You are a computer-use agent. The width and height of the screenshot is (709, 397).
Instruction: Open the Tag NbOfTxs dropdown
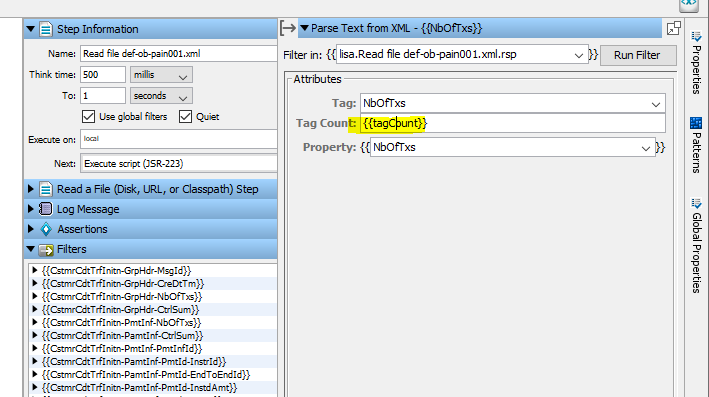coord(656,104)
